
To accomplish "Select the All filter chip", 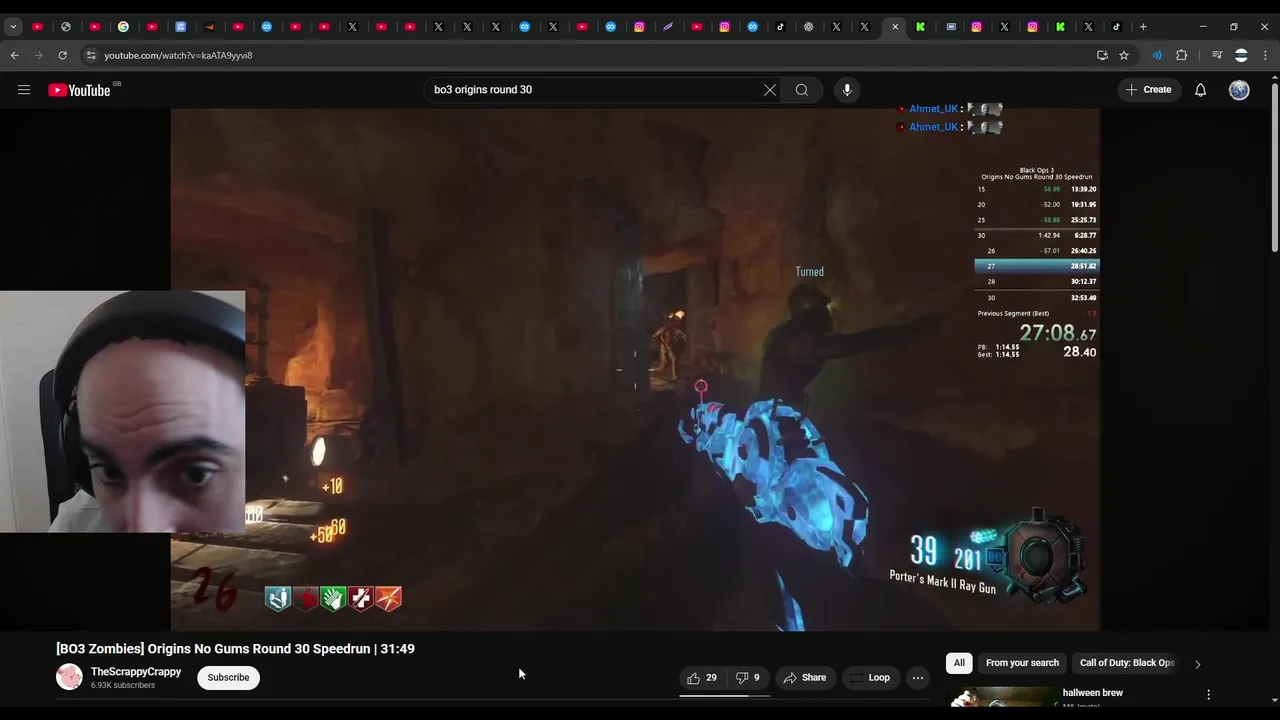I will point(959,663).
